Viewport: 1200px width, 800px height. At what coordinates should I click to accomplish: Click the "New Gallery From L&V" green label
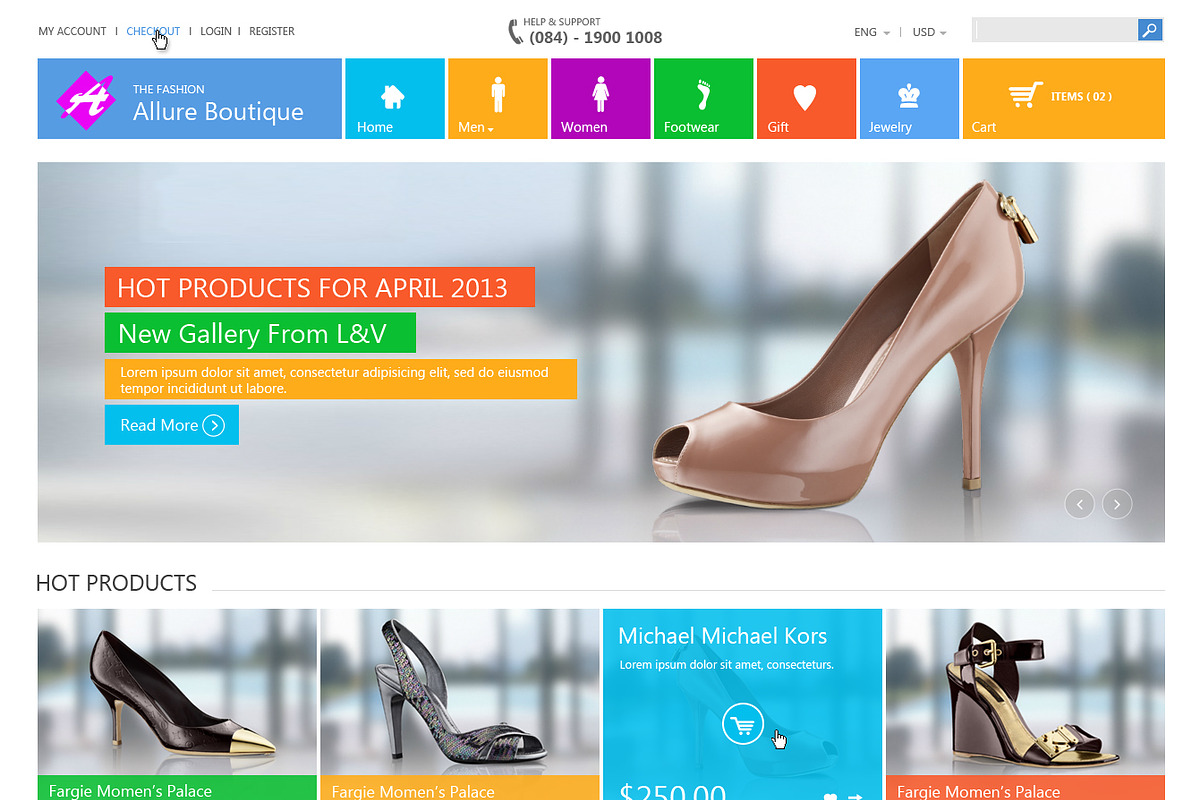pos(260,333)
